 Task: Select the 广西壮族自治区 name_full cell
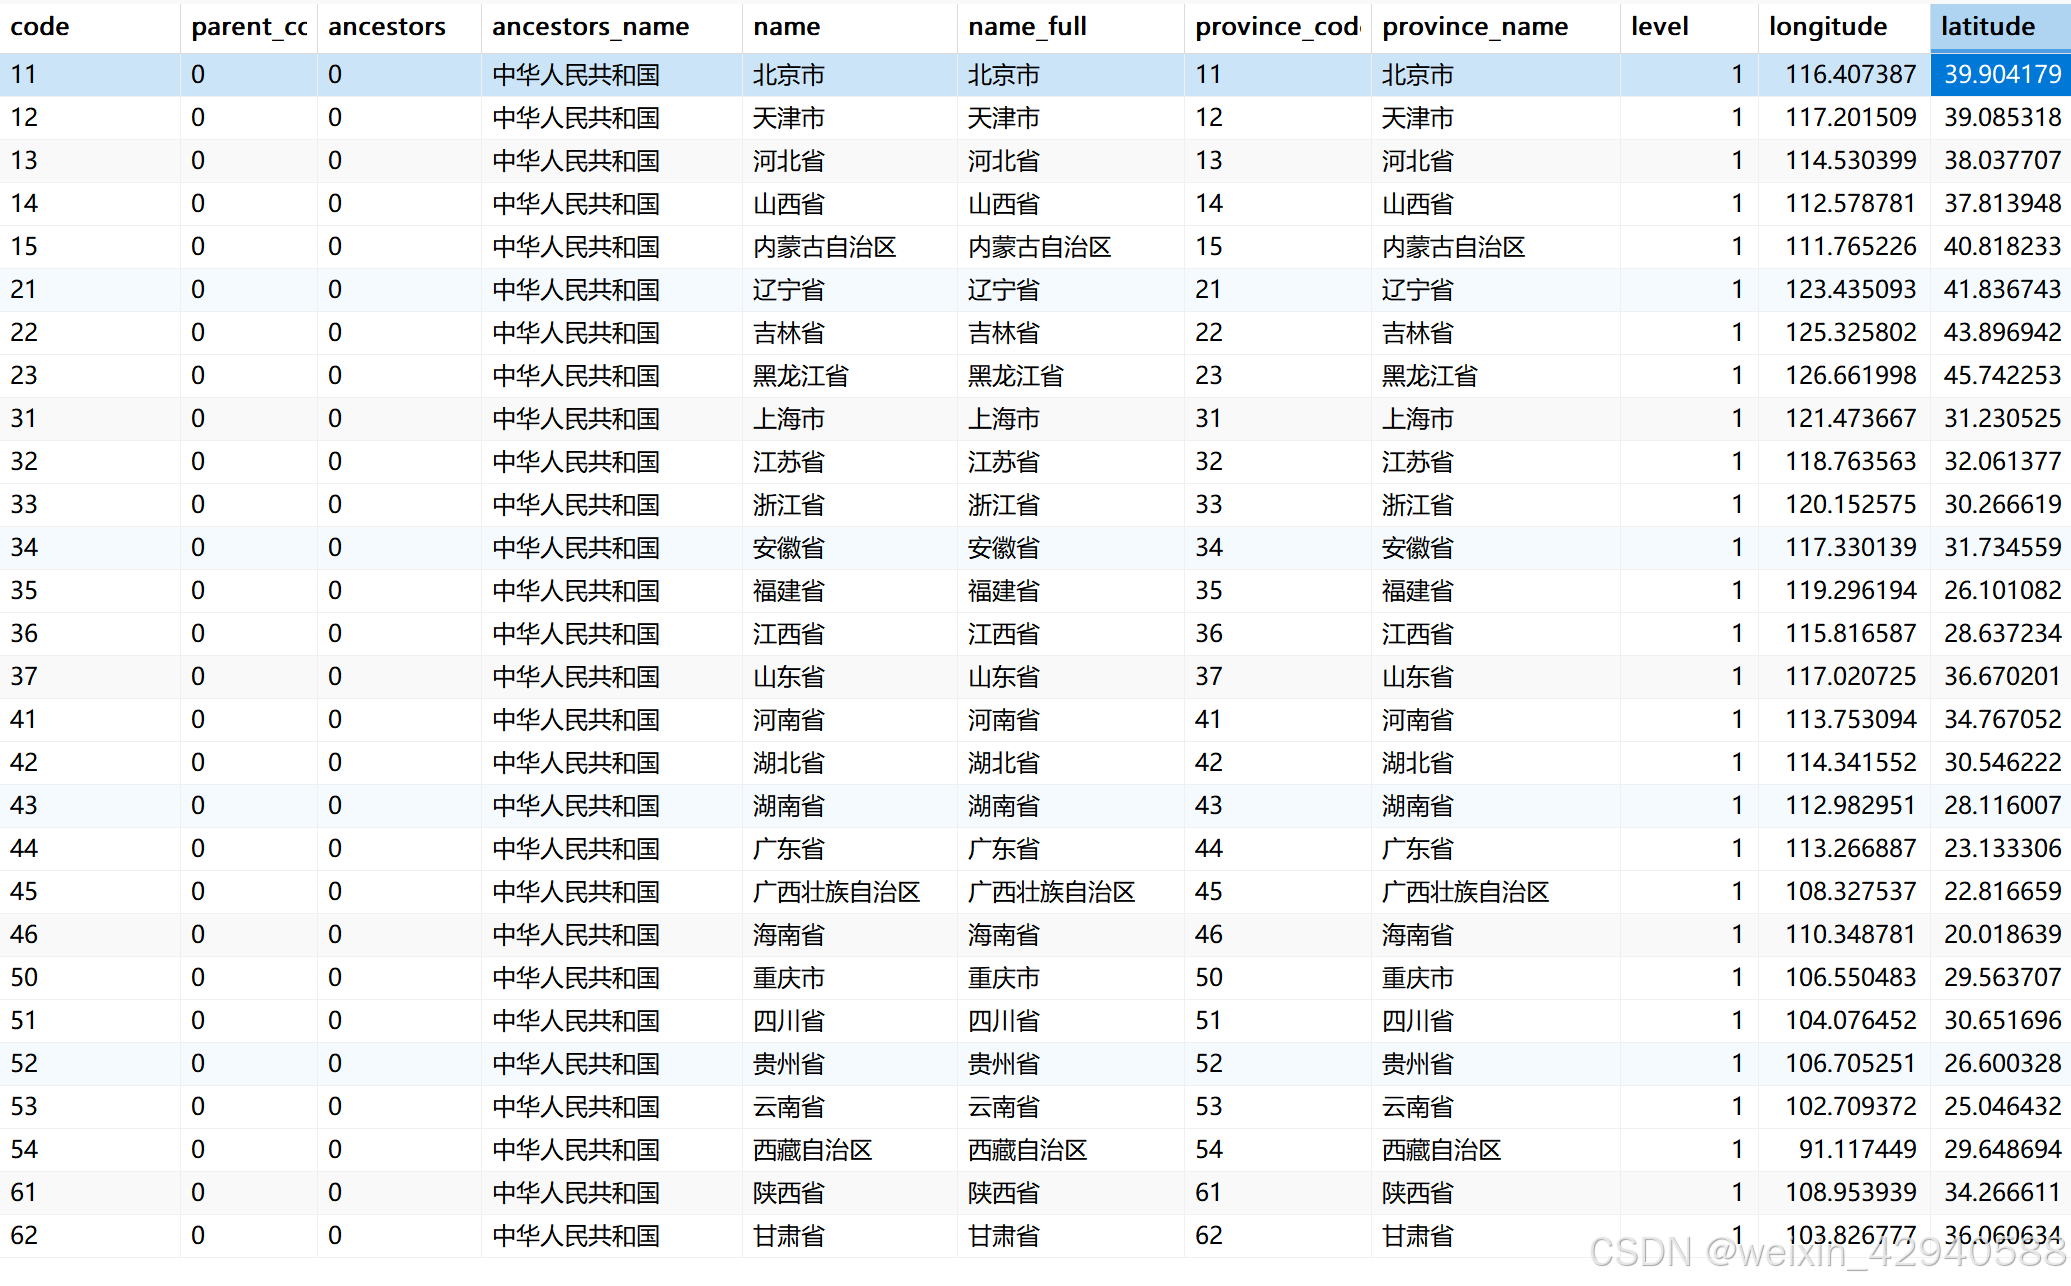tap(1051, 892)
